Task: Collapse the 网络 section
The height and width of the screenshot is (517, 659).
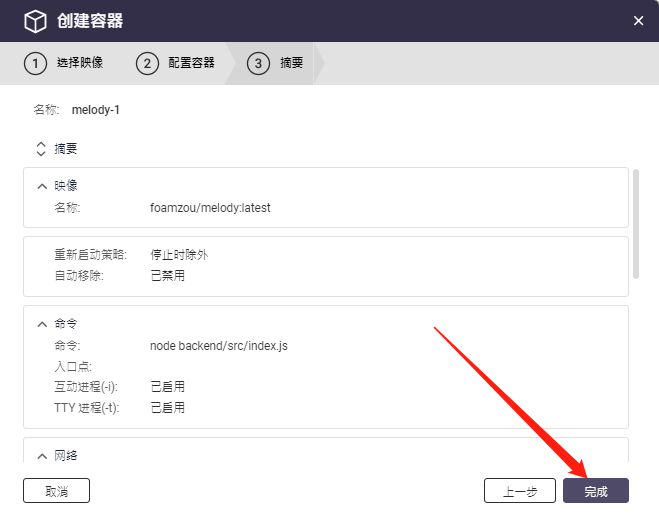Action: point(42,456)
